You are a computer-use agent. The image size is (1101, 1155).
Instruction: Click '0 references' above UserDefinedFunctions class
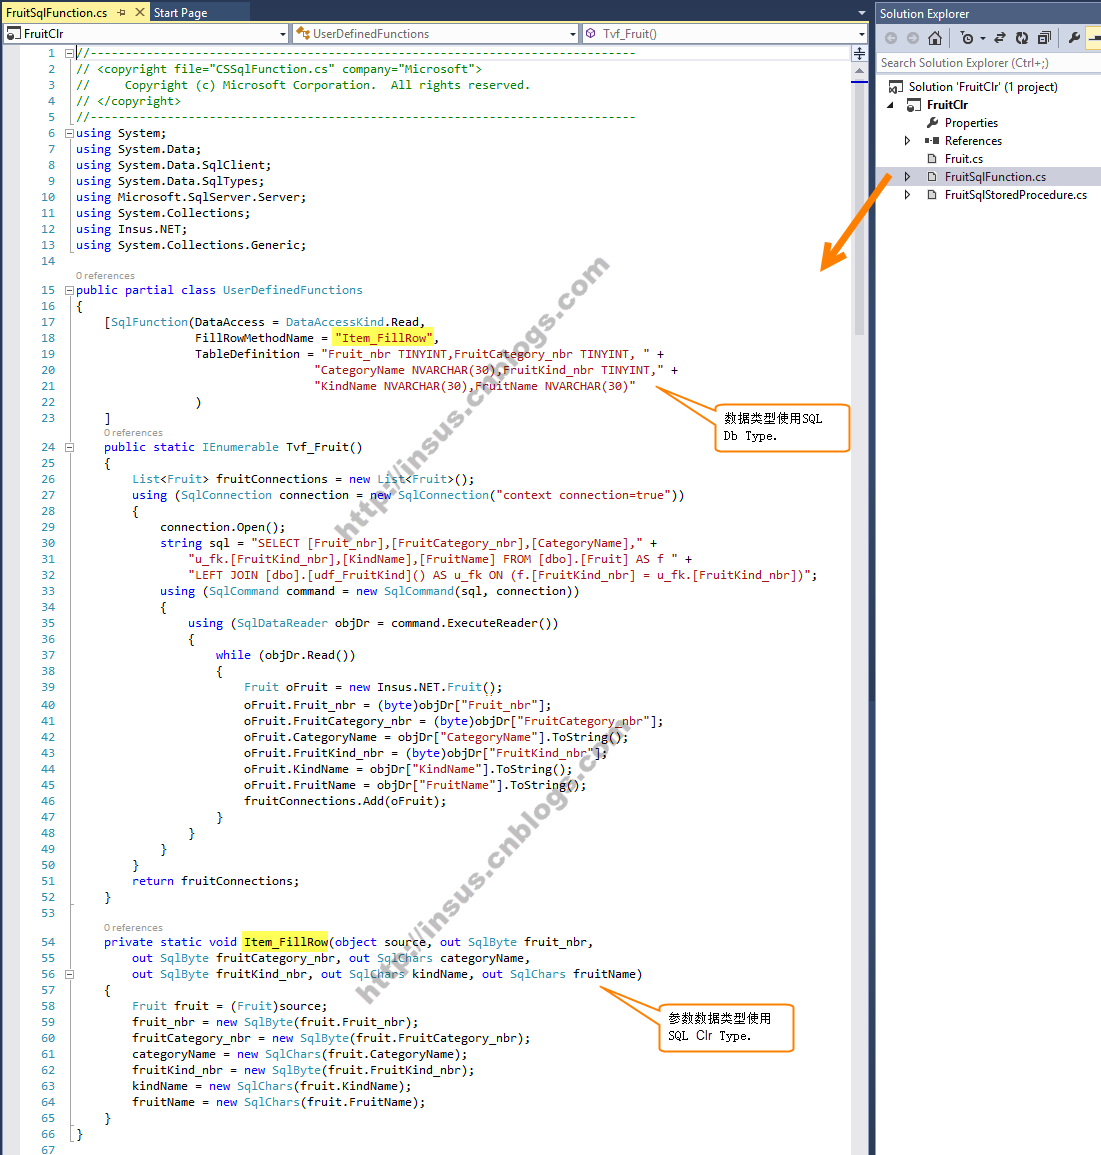pos(105,275)
